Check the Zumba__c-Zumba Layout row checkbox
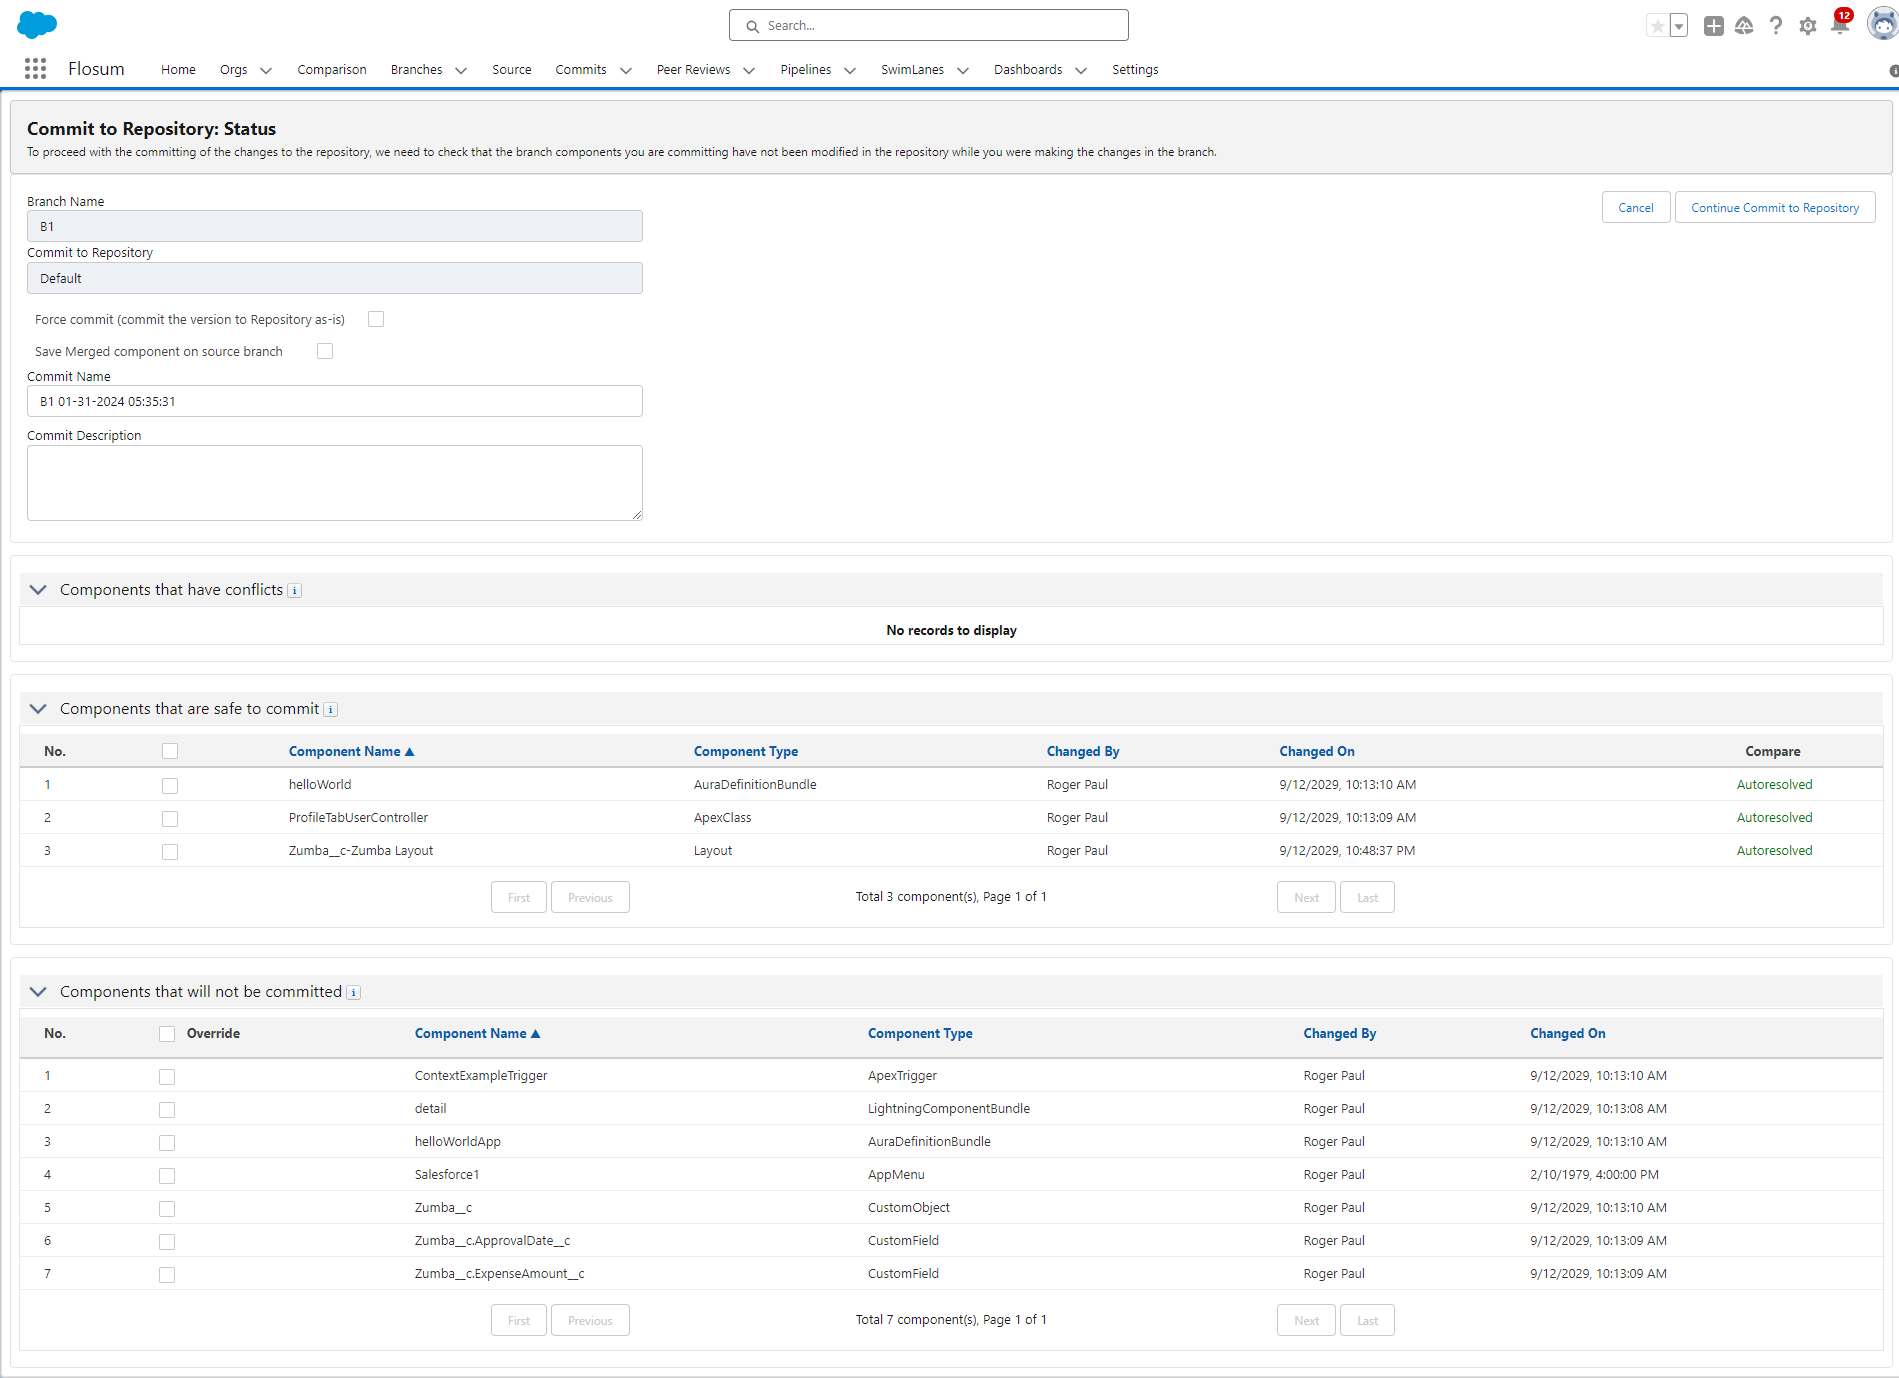The width and height of the screenshot is (1899, 1378). tap(170, 852)
